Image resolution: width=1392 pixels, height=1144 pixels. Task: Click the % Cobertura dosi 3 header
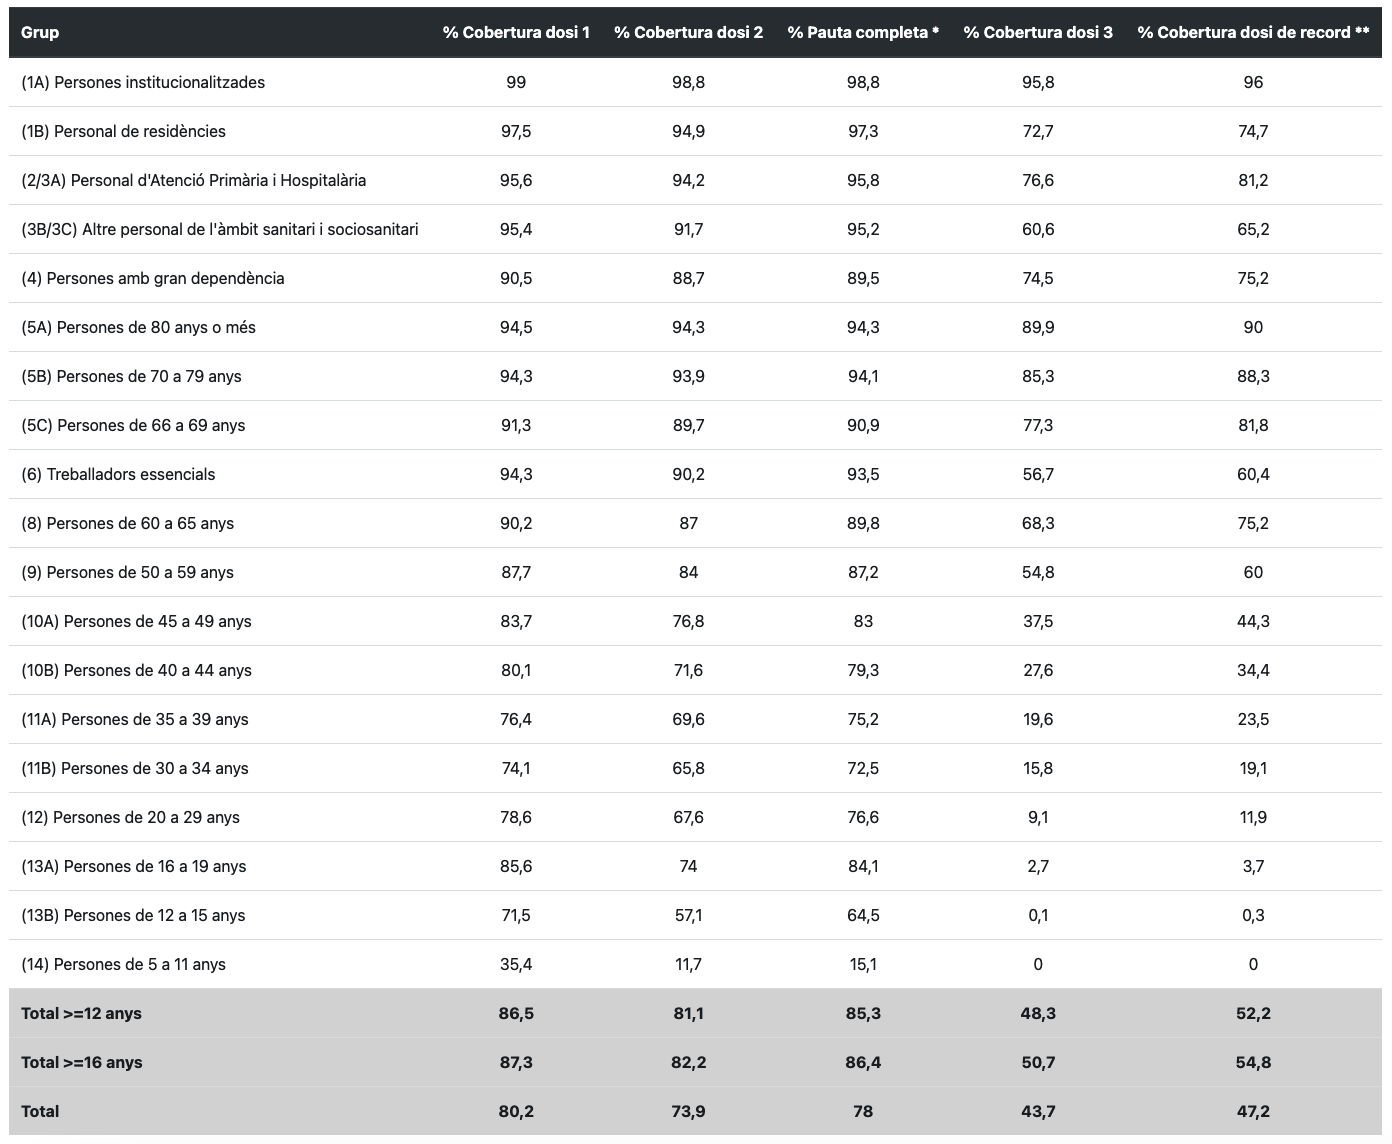point(1038,33)
